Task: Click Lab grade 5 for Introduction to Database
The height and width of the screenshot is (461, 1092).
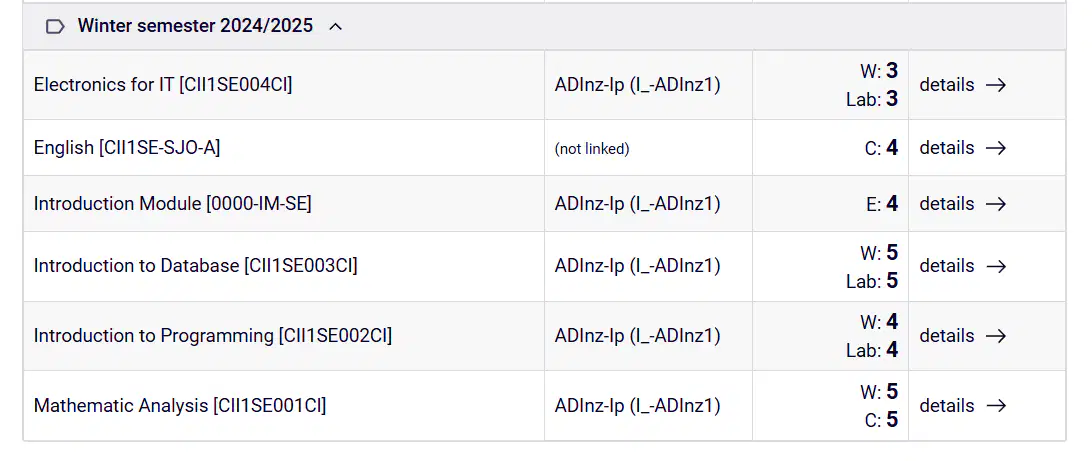Action: 872,281
